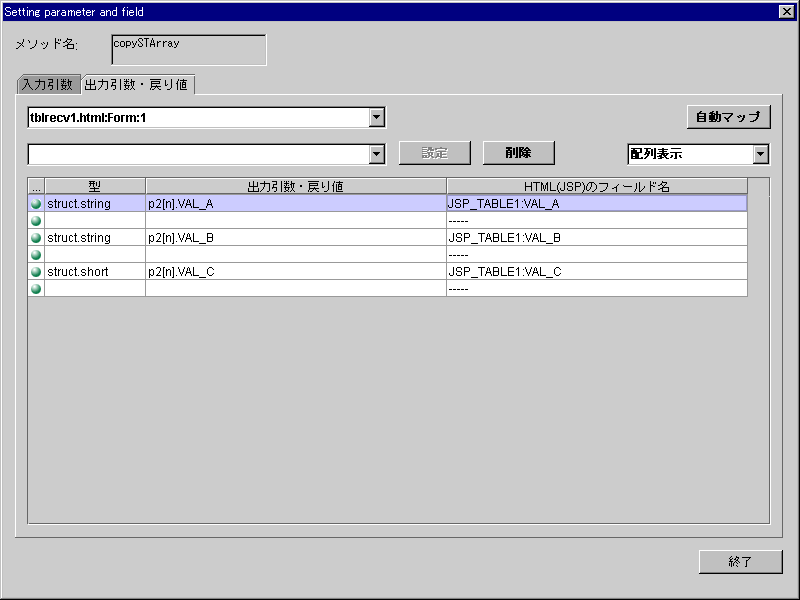Click the green icon in the empty row below VAL_A

(x=36, y=221)
